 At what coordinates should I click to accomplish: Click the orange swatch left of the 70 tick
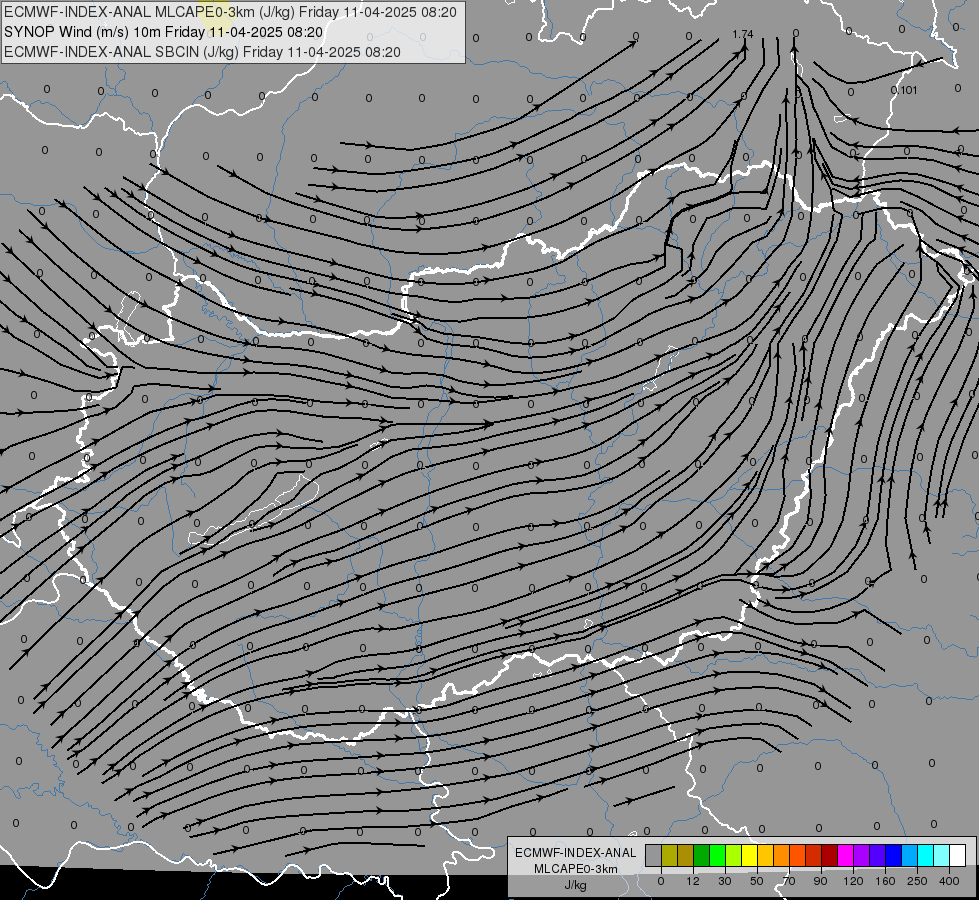click(782, 855)
